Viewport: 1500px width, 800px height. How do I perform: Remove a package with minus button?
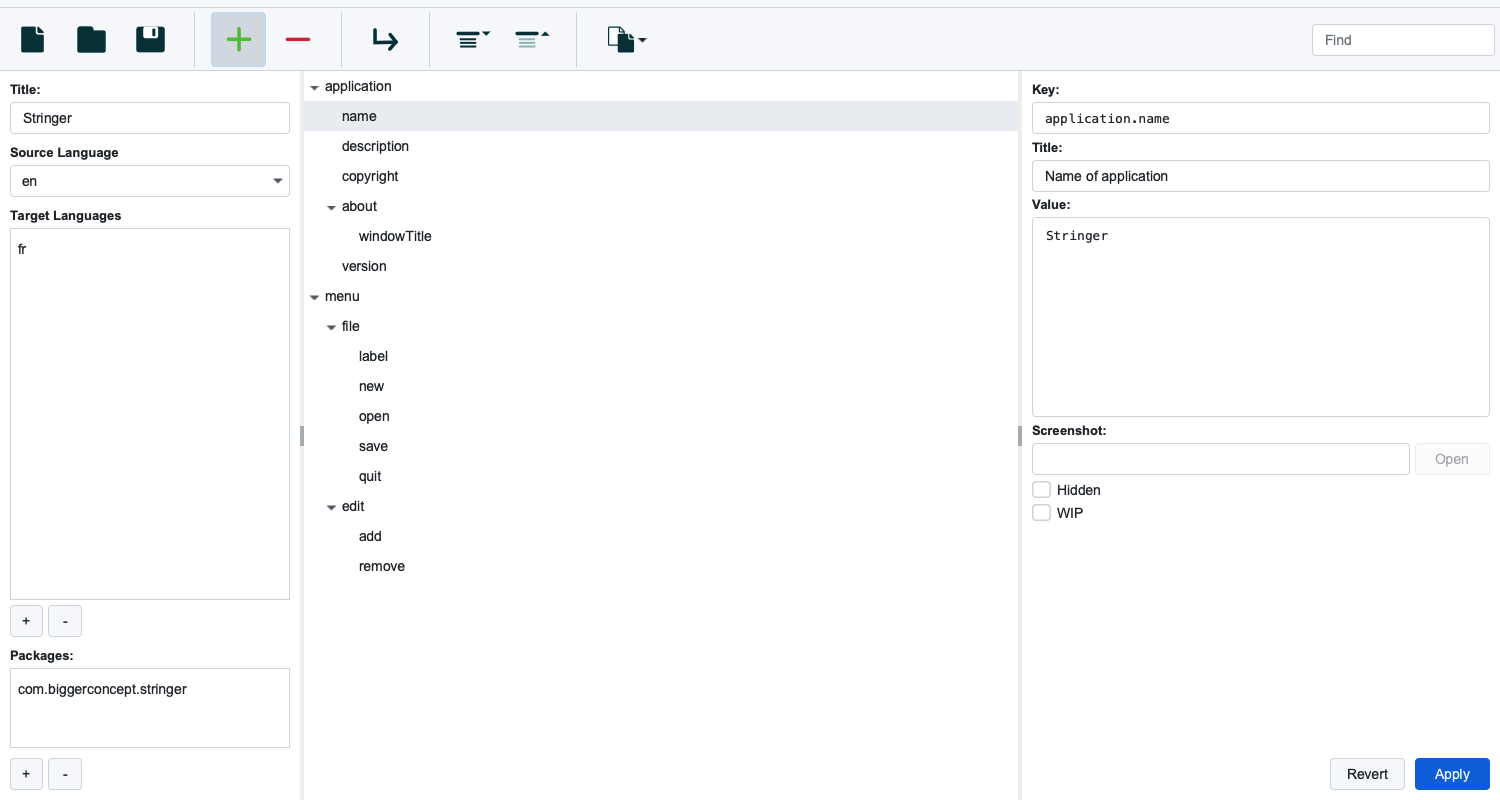pos(65,774)
